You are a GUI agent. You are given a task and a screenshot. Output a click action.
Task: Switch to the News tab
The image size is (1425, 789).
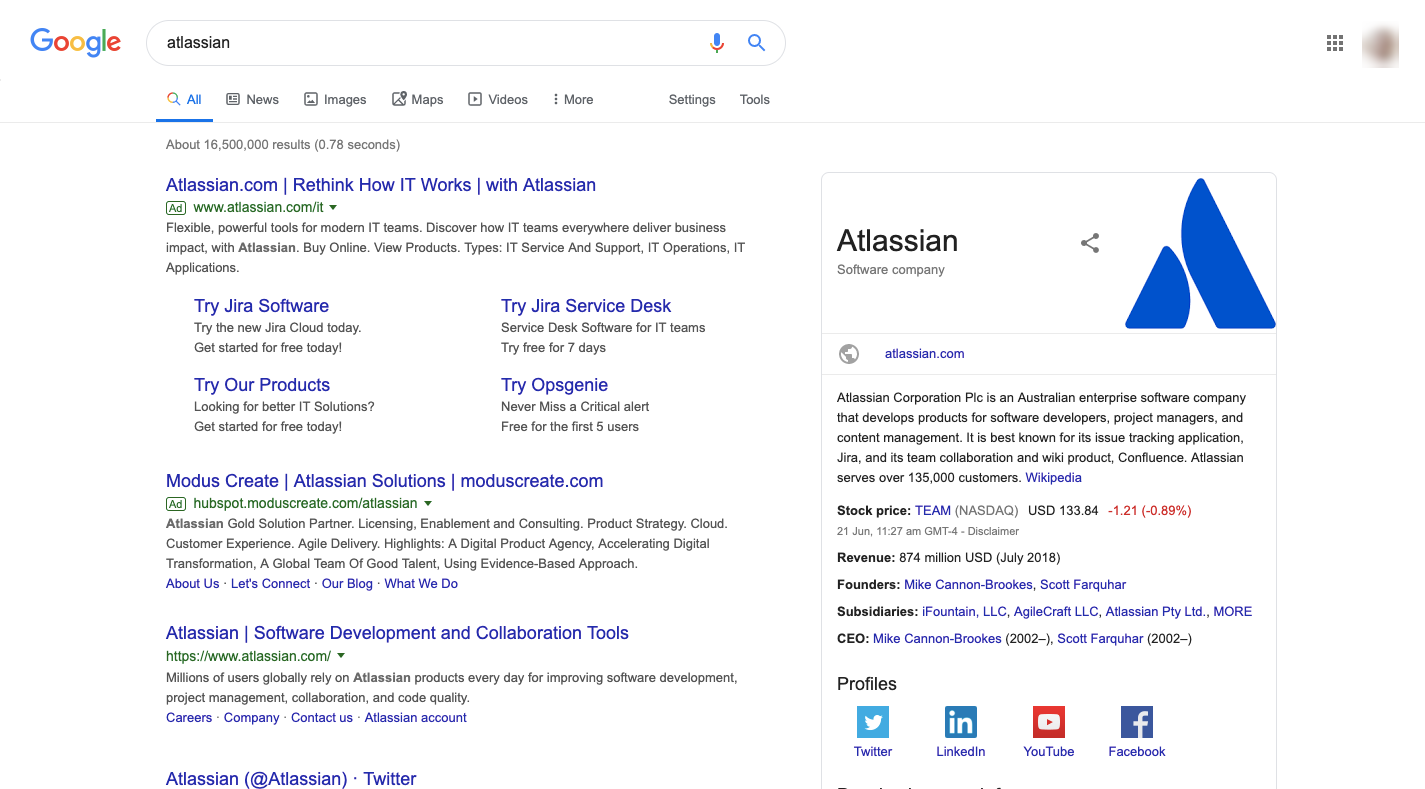coord(252,100)
